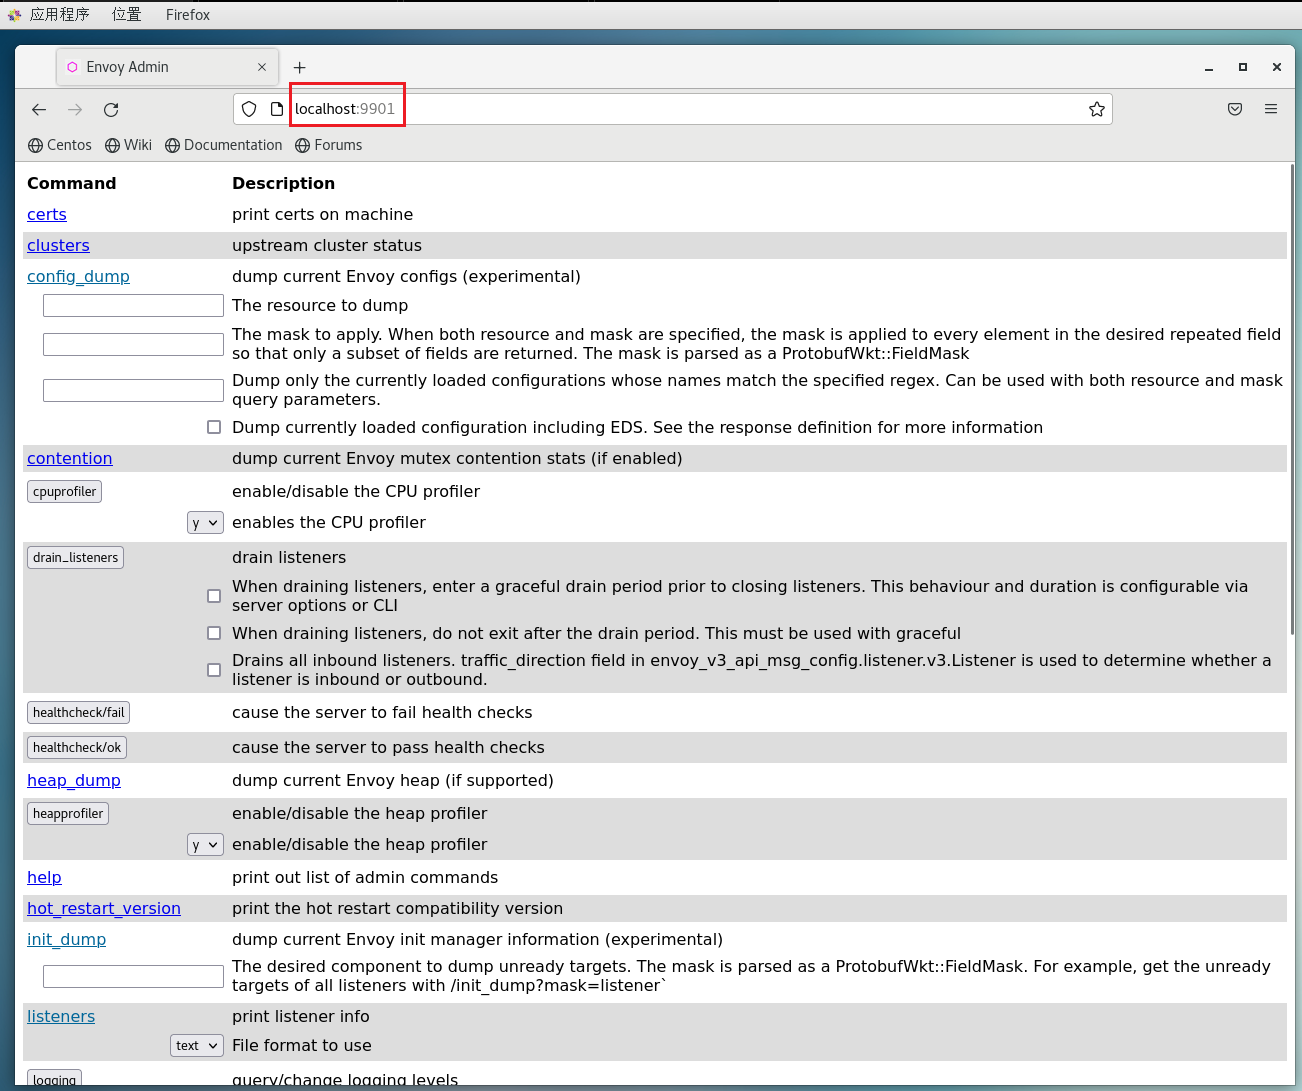The height and width of the screenshot is (1091, 1302).
Task: Open the init_dump link
Action: (66, 939)
